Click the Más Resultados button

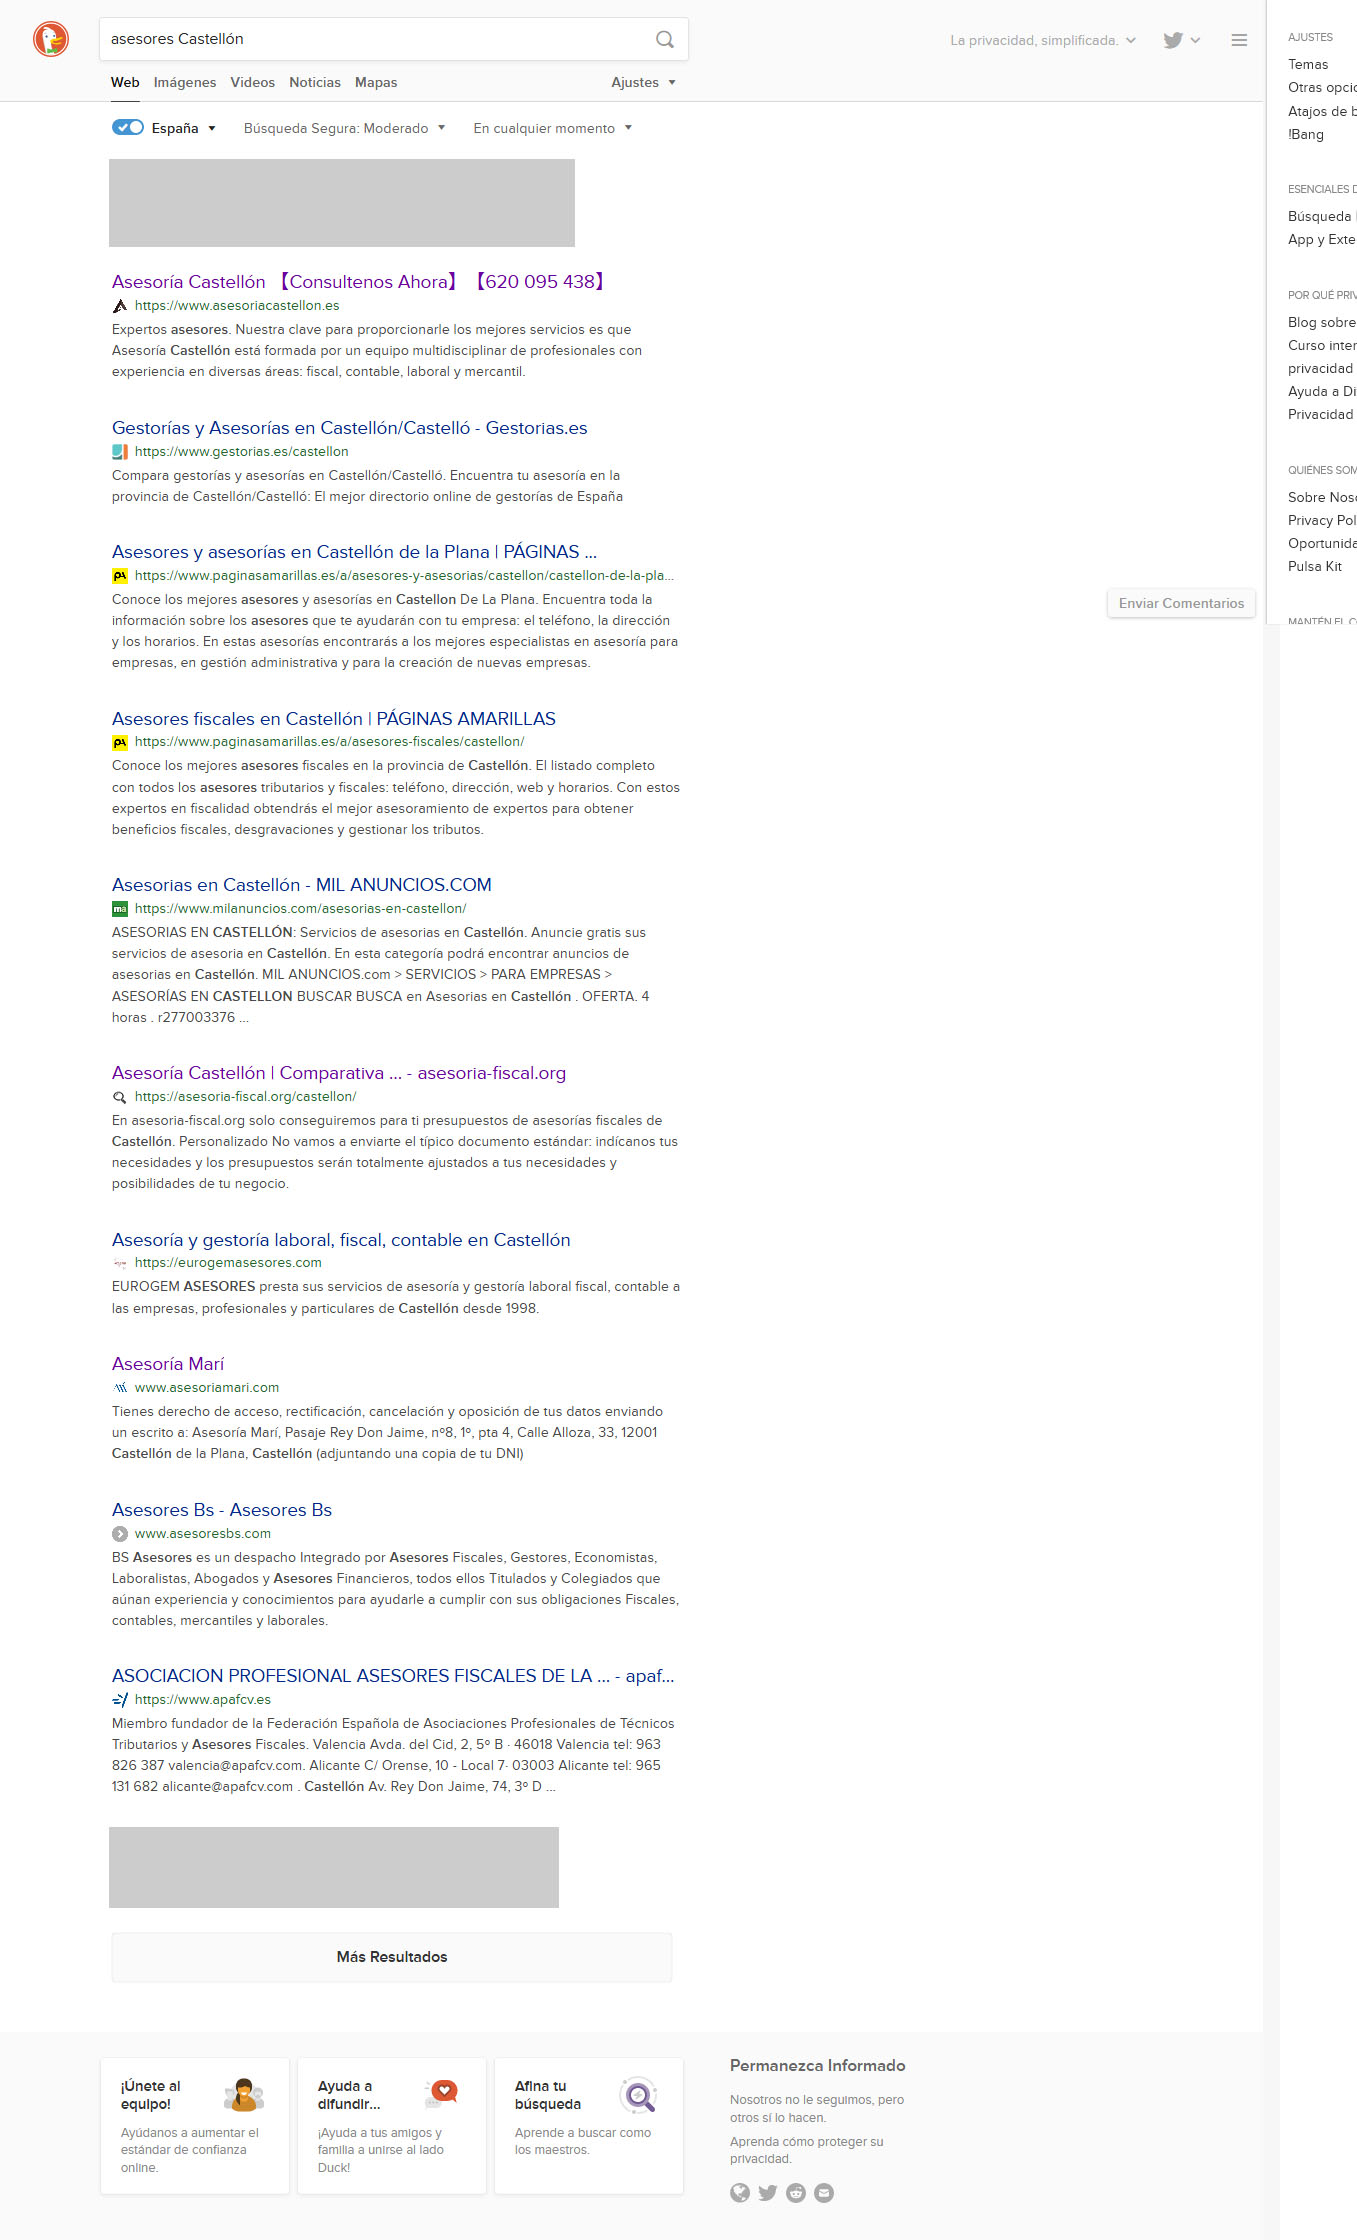392,1957
